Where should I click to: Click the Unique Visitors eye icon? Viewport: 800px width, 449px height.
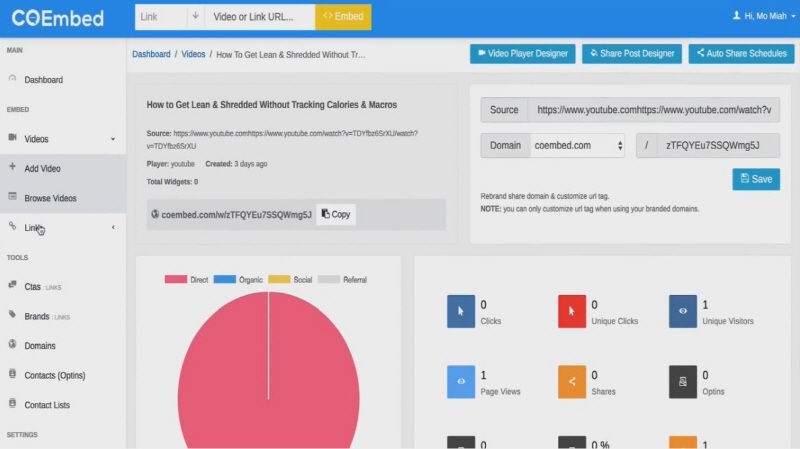tap(683, 311)
